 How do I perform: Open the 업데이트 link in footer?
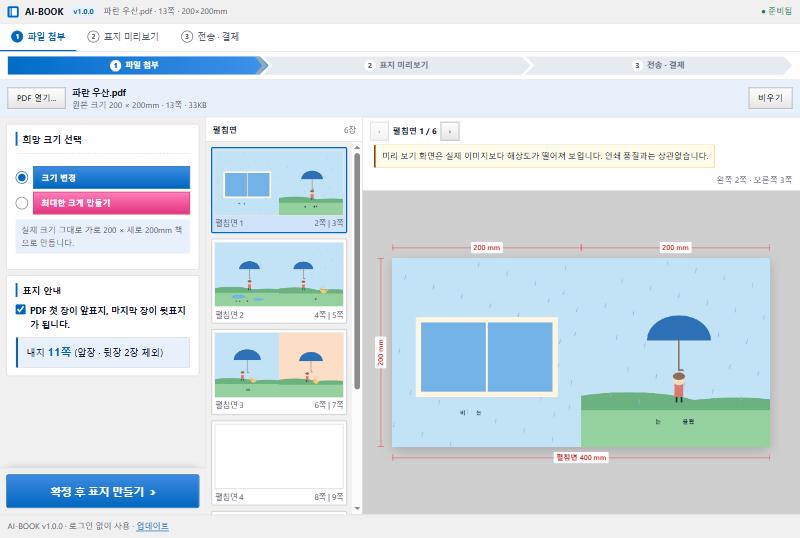coord(153,526)
